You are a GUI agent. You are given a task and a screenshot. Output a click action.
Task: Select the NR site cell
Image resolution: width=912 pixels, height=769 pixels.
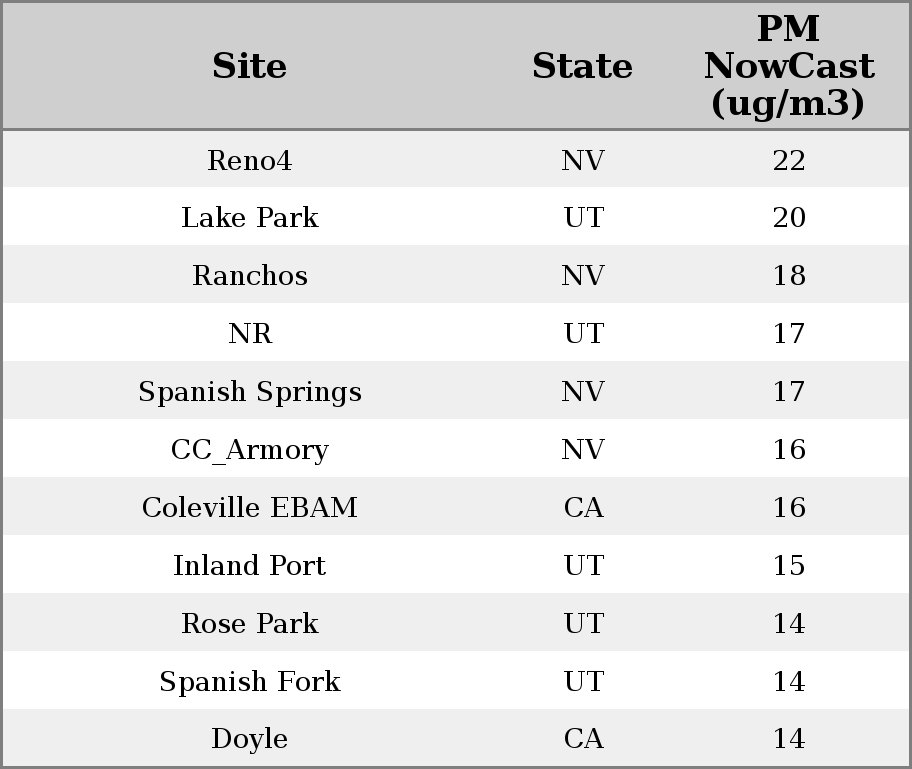(x=249, y=334)
